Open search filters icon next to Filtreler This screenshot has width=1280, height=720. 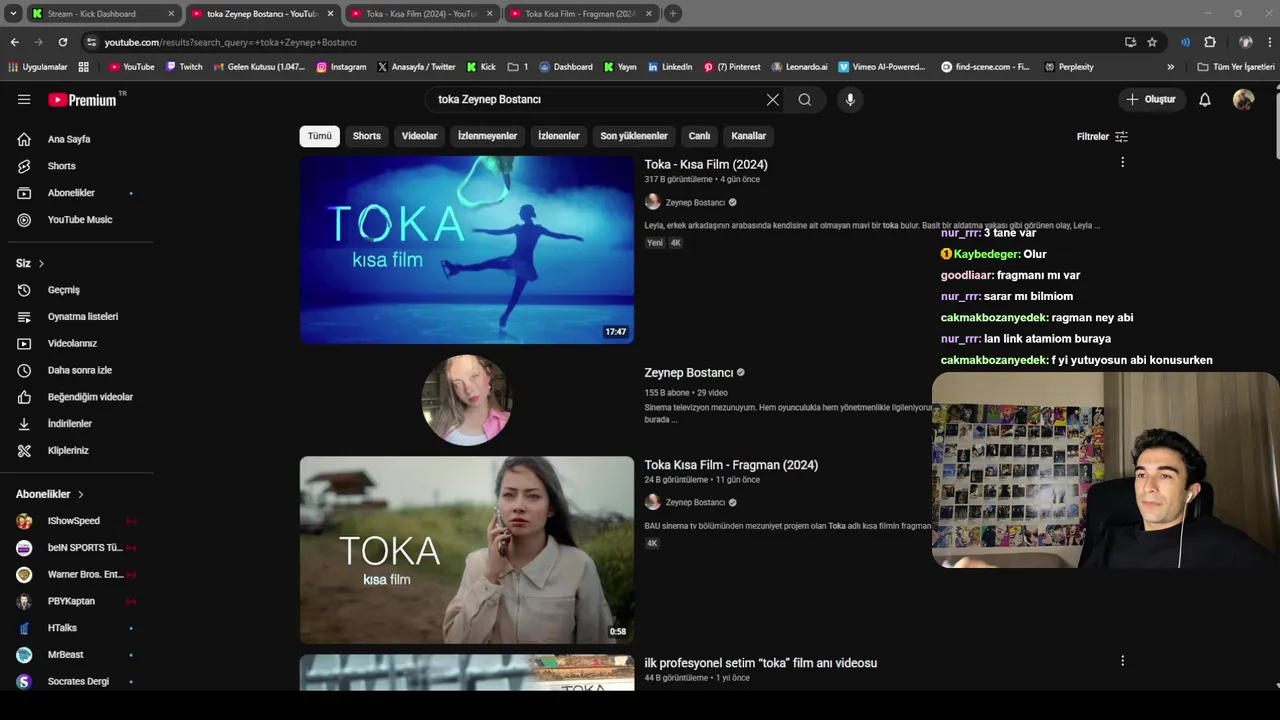tap(1121, 136)
